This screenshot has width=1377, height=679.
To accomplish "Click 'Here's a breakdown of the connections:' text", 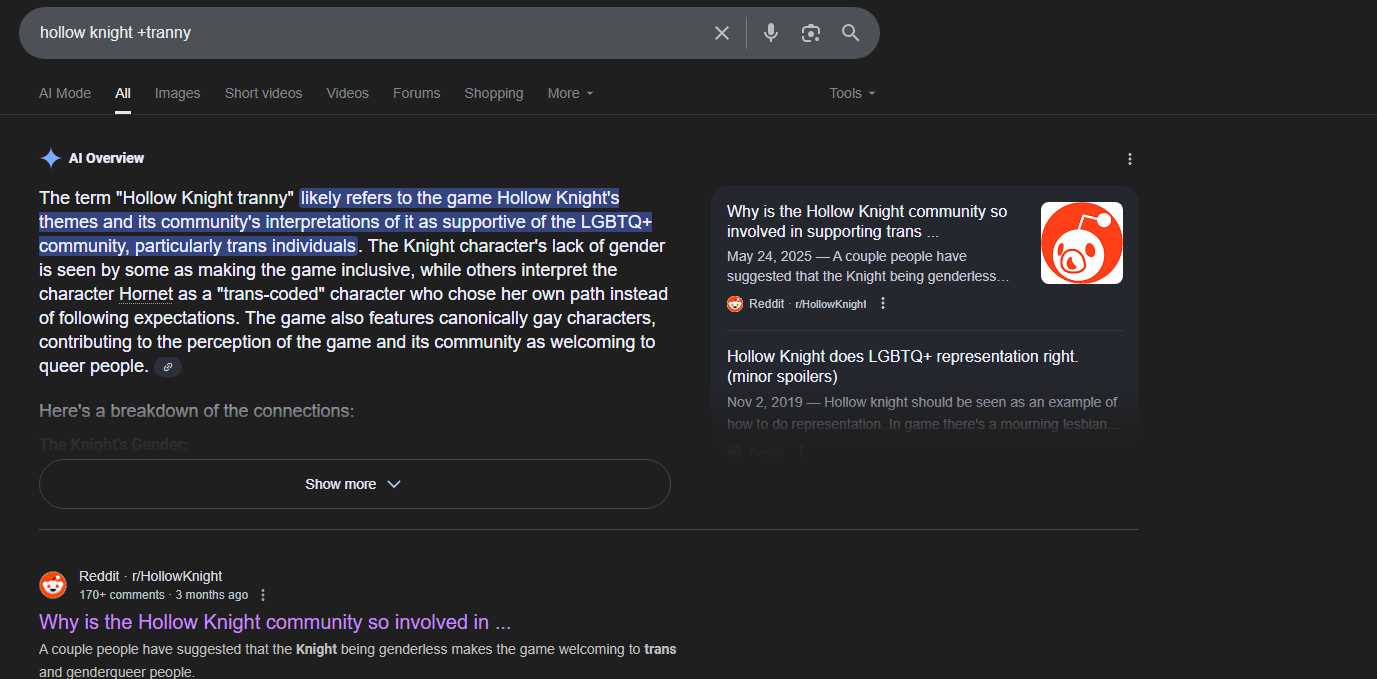I will [197, 411].
